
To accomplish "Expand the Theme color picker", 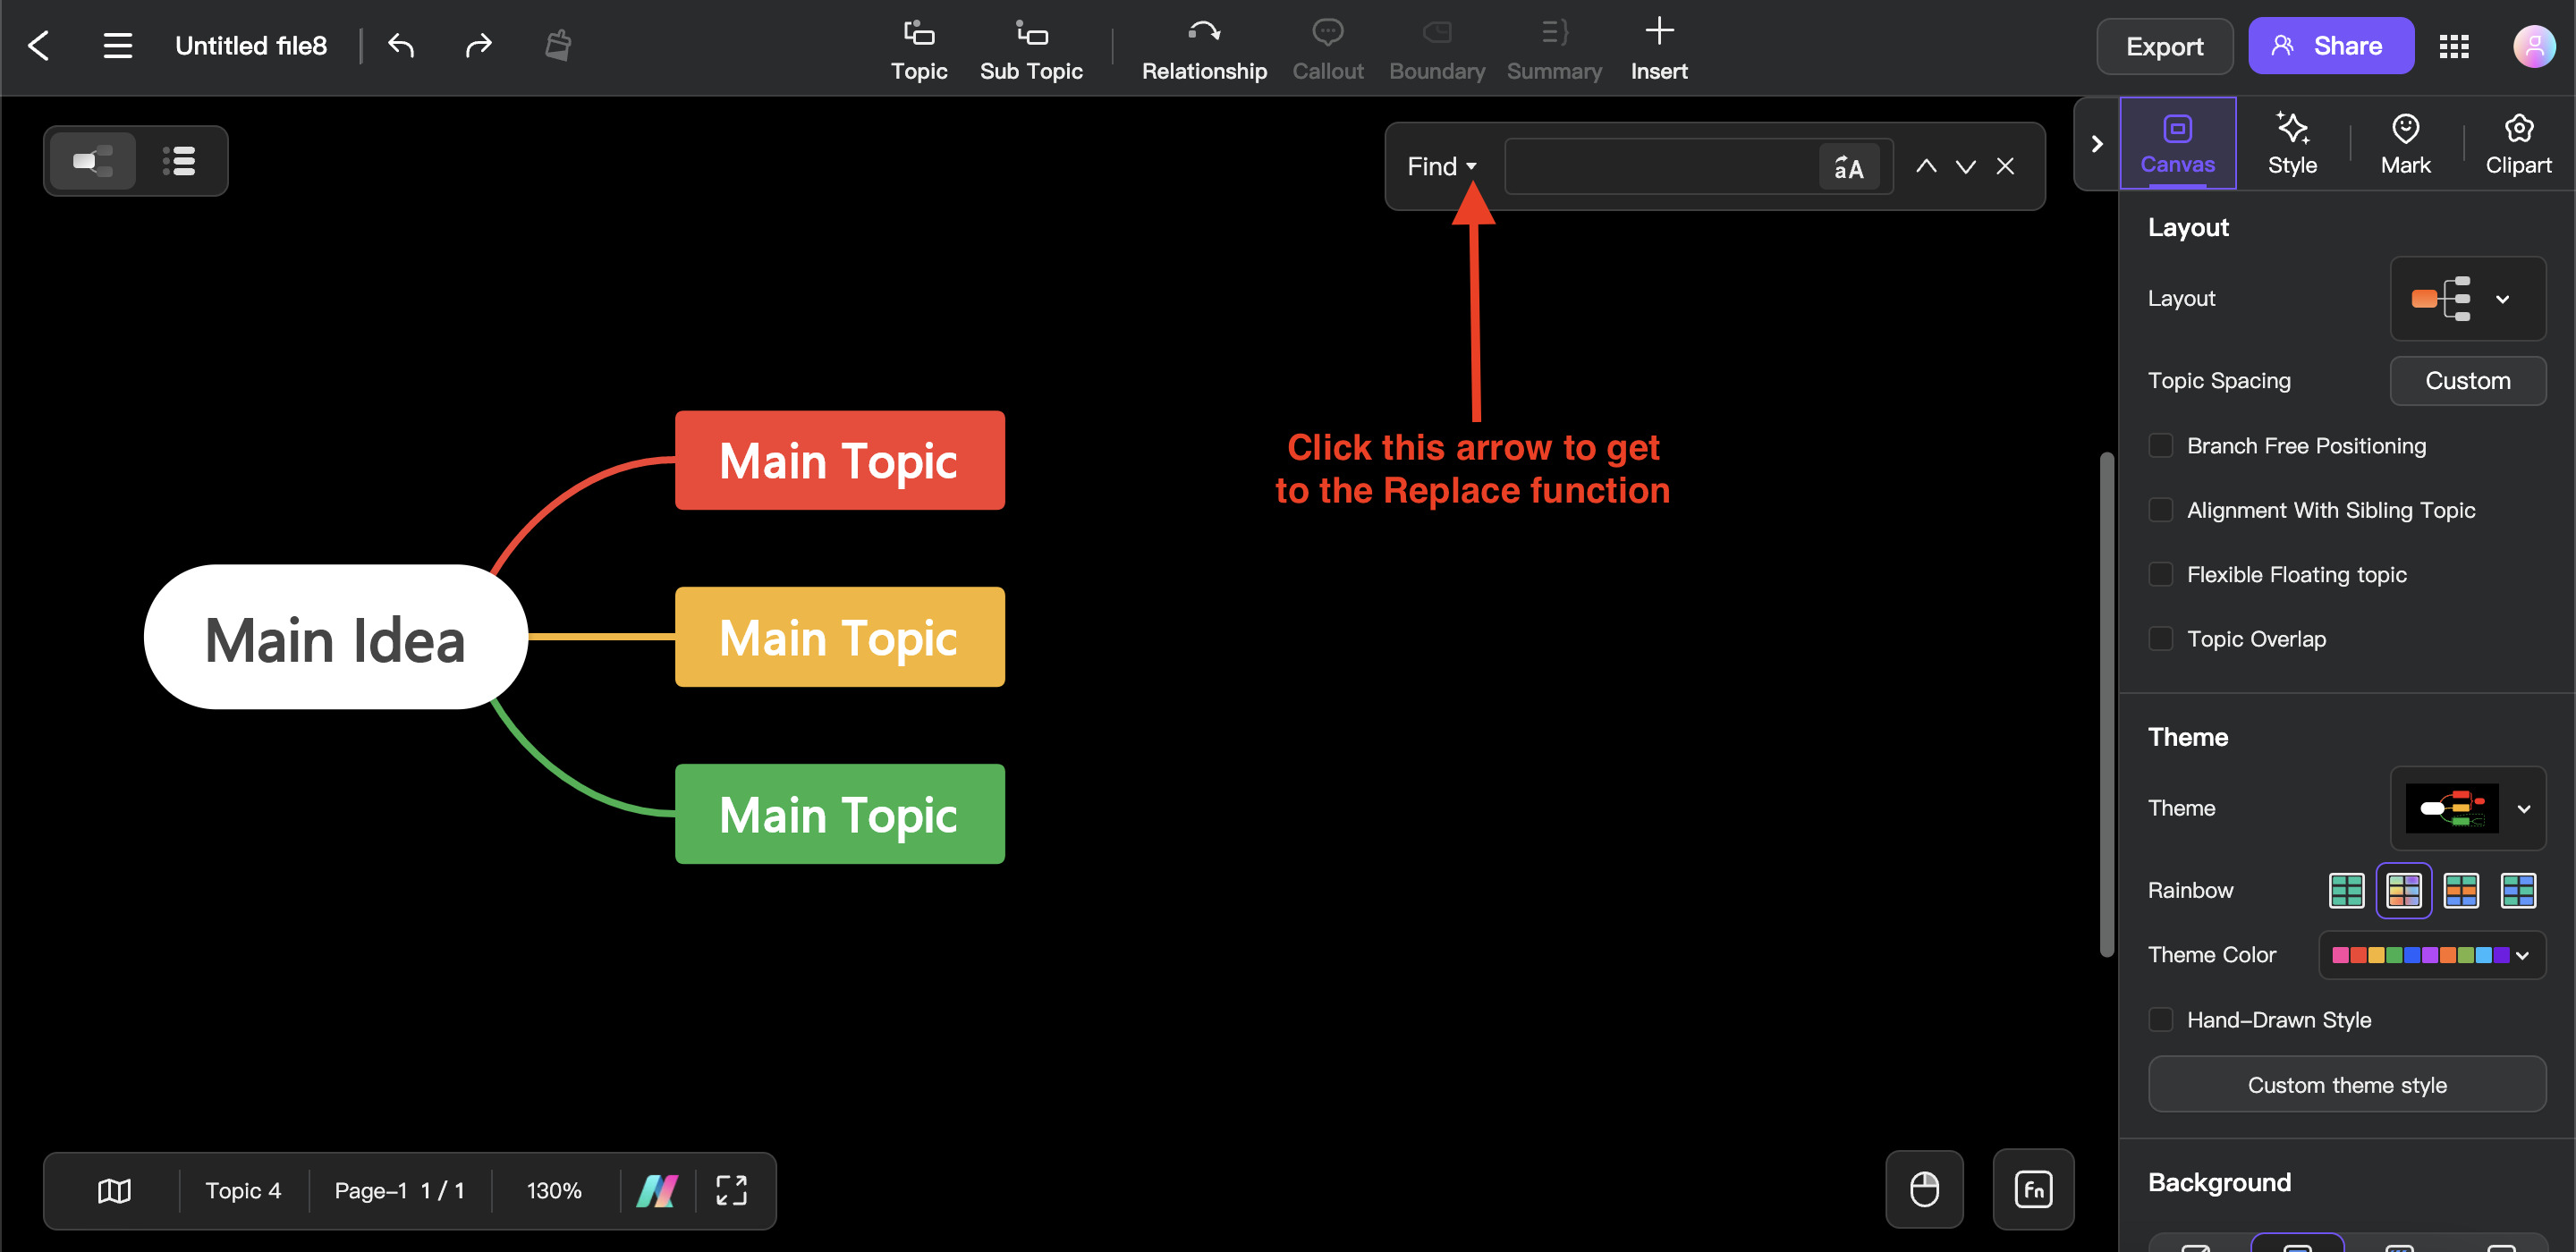I will tap(2527, 954).
